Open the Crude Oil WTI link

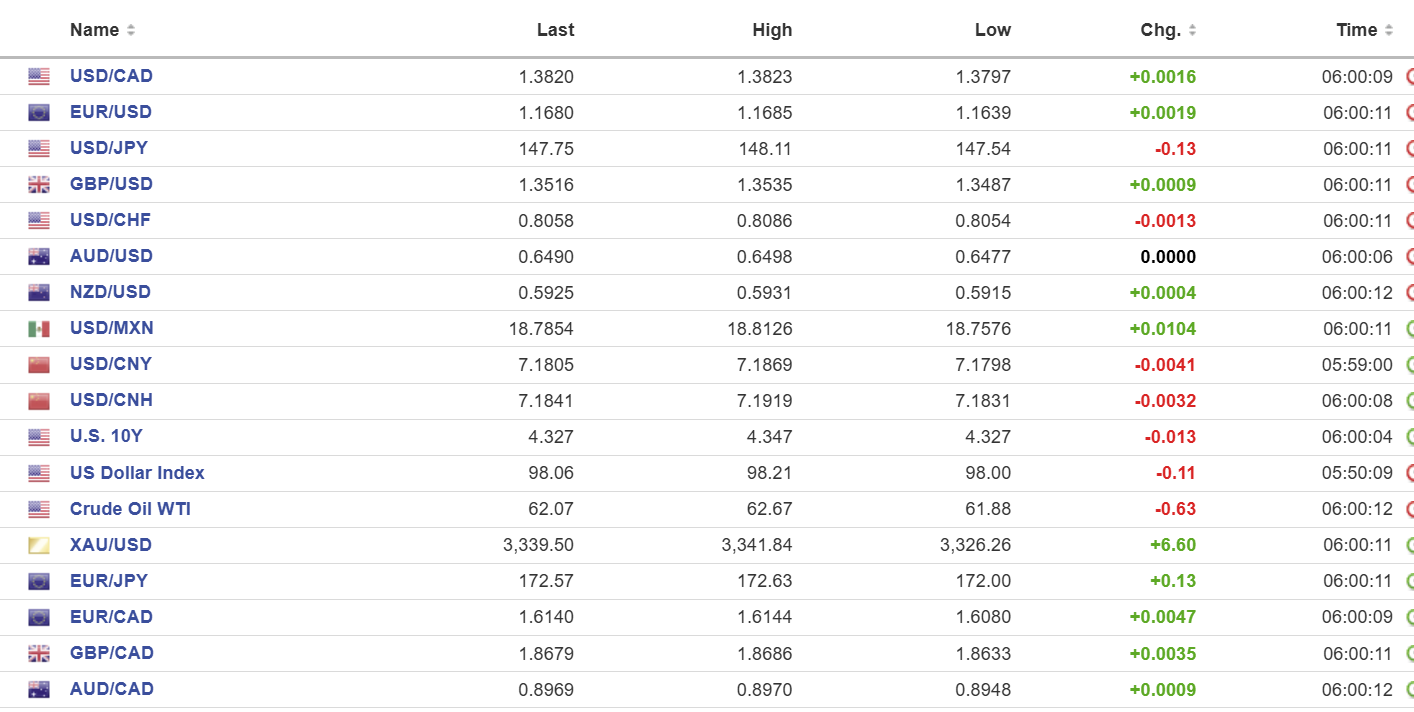[x=130, y=509]
